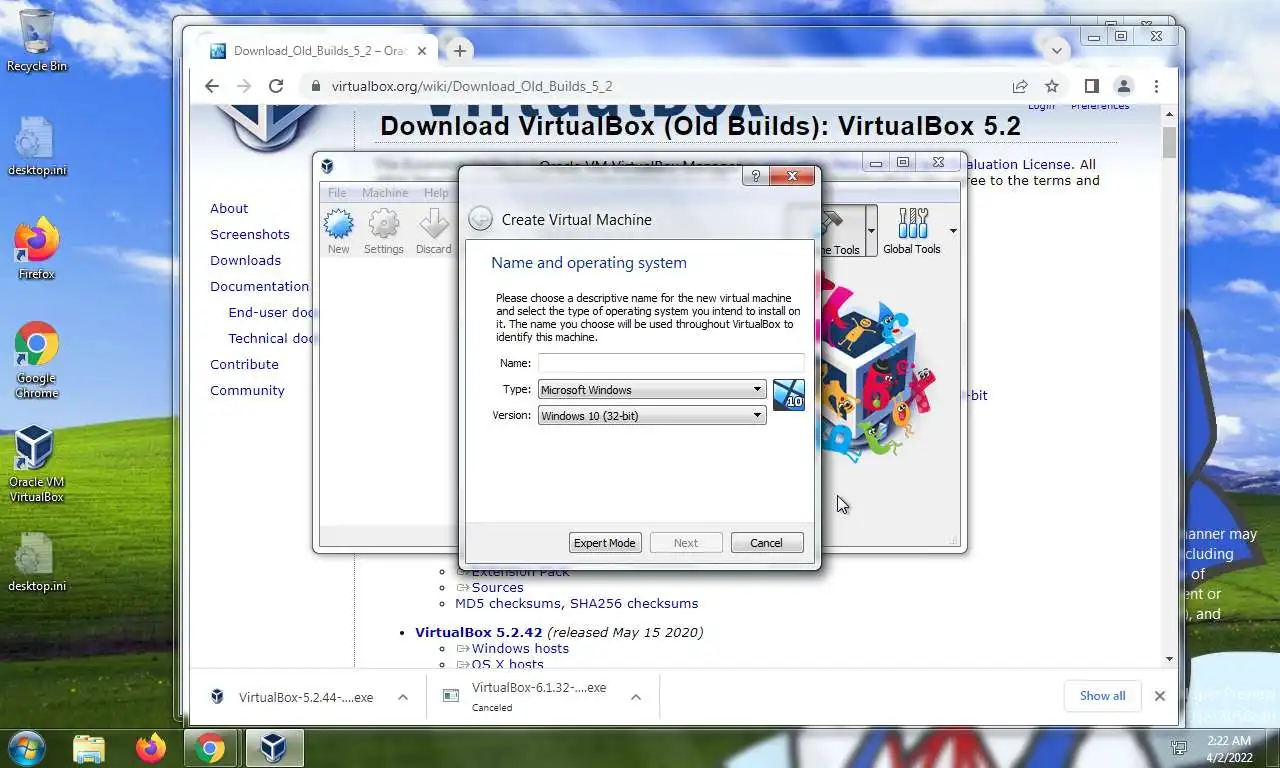Click the MD5 checksums link
The image size is (1280, 768).
coord(508,603)
